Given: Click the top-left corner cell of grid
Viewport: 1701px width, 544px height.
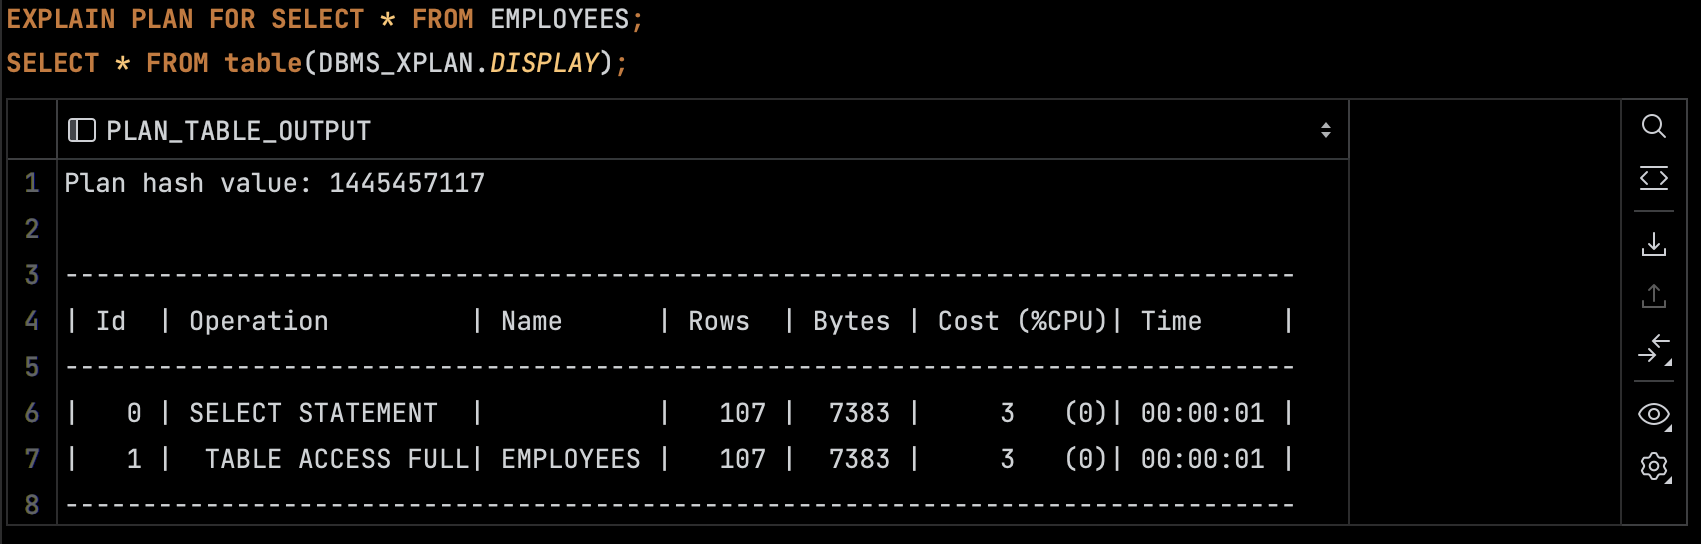Looking at the screenshot, I should point(32,130).
